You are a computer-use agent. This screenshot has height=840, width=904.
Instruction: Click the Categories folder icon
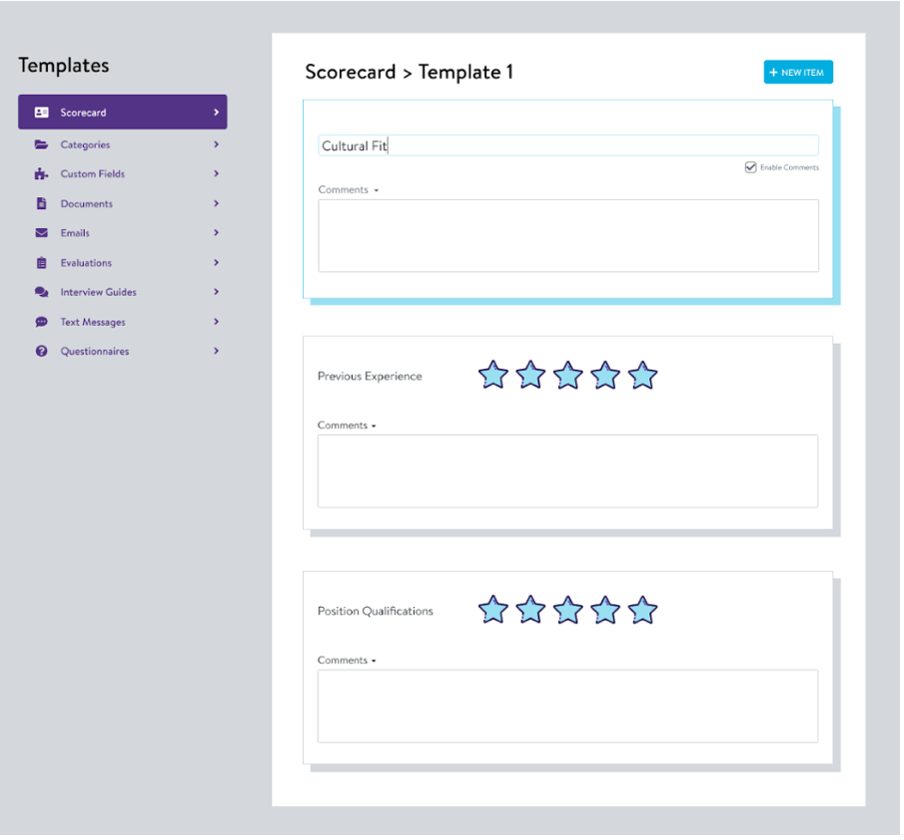click(x=41, y=145)
